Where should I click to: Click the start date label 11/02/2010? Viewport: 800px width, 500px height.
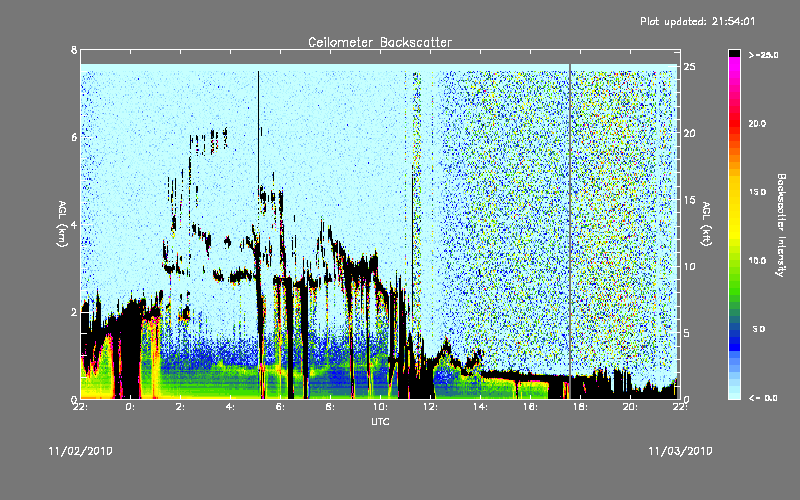[81, 451]
